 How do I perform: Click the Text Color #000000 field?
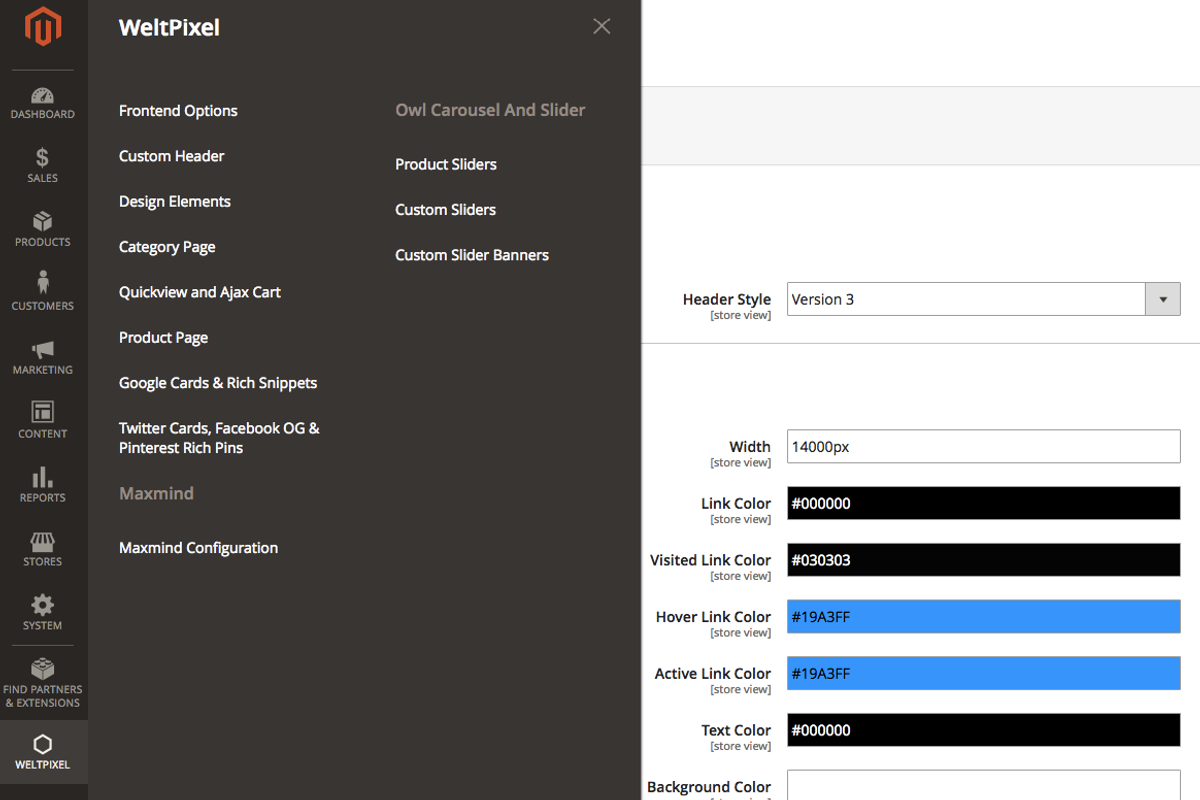[984, 730]
